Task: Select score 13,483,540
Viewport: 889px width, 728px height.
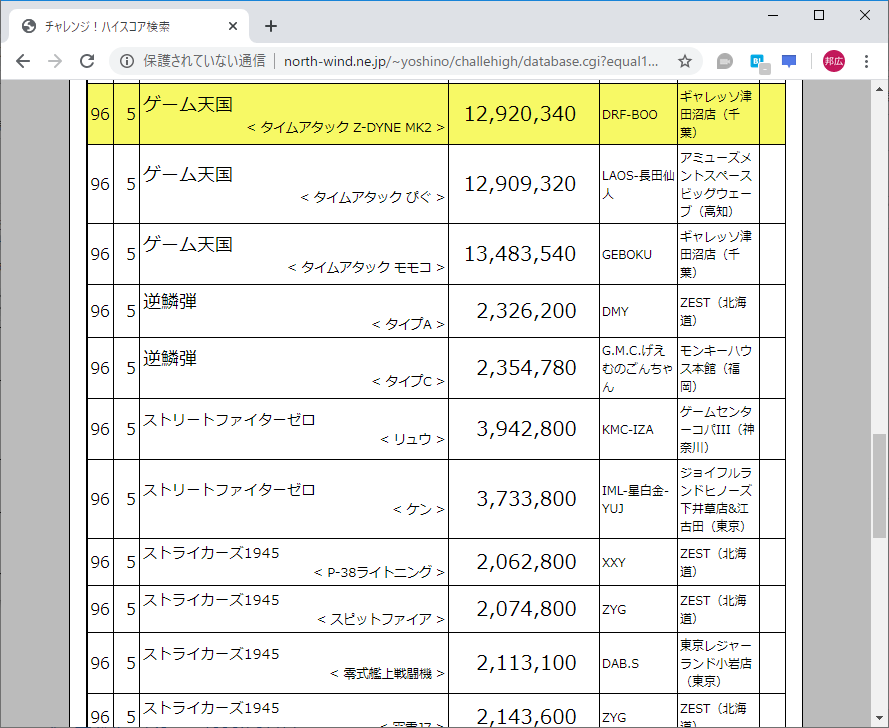Action: click(x=520, y=253)
